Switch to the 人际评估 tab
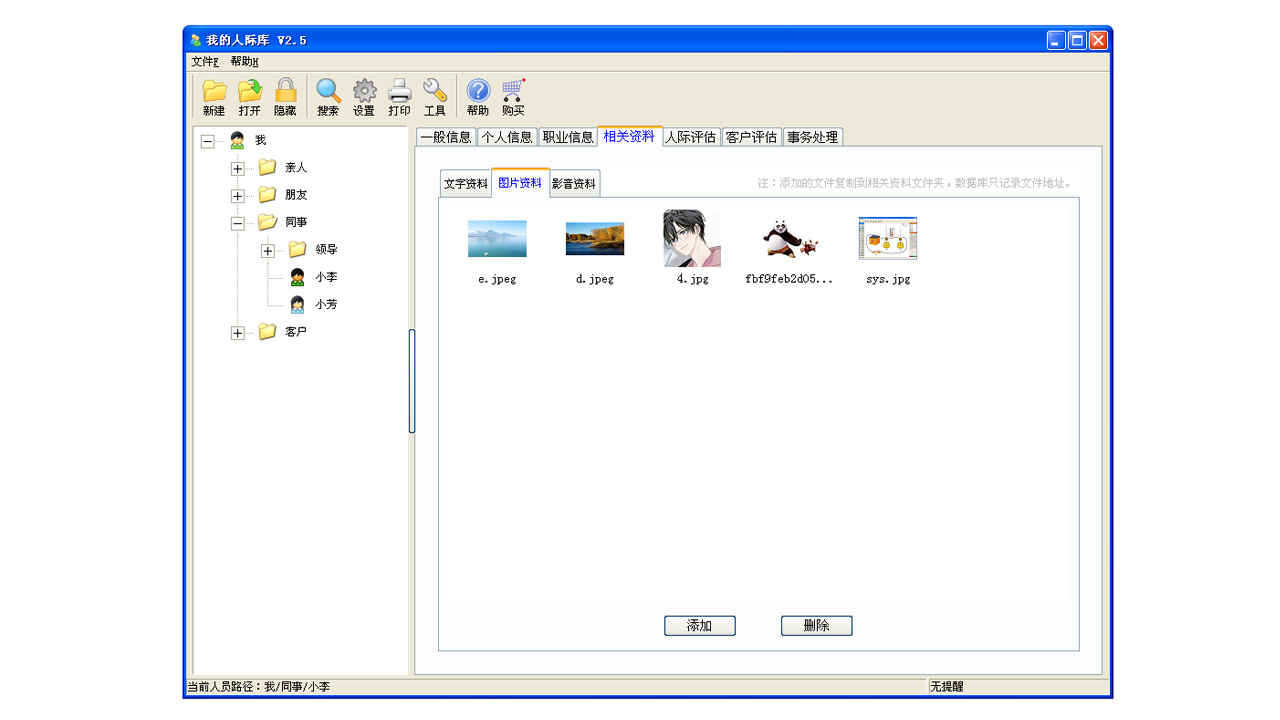Image resolution: width=1280 pixels, height=720 pixels. pos(691,137)
